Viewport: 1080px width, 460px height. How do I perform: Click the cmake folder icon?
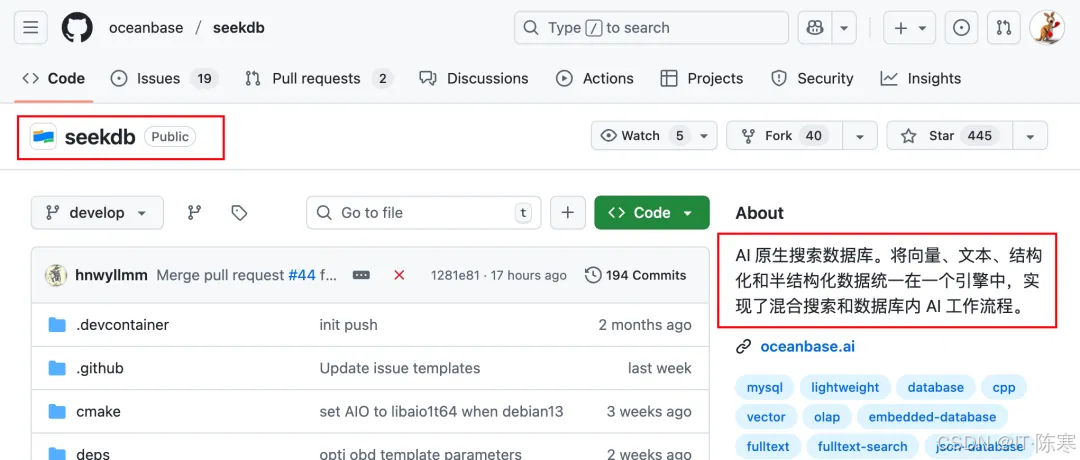(57, 412)
